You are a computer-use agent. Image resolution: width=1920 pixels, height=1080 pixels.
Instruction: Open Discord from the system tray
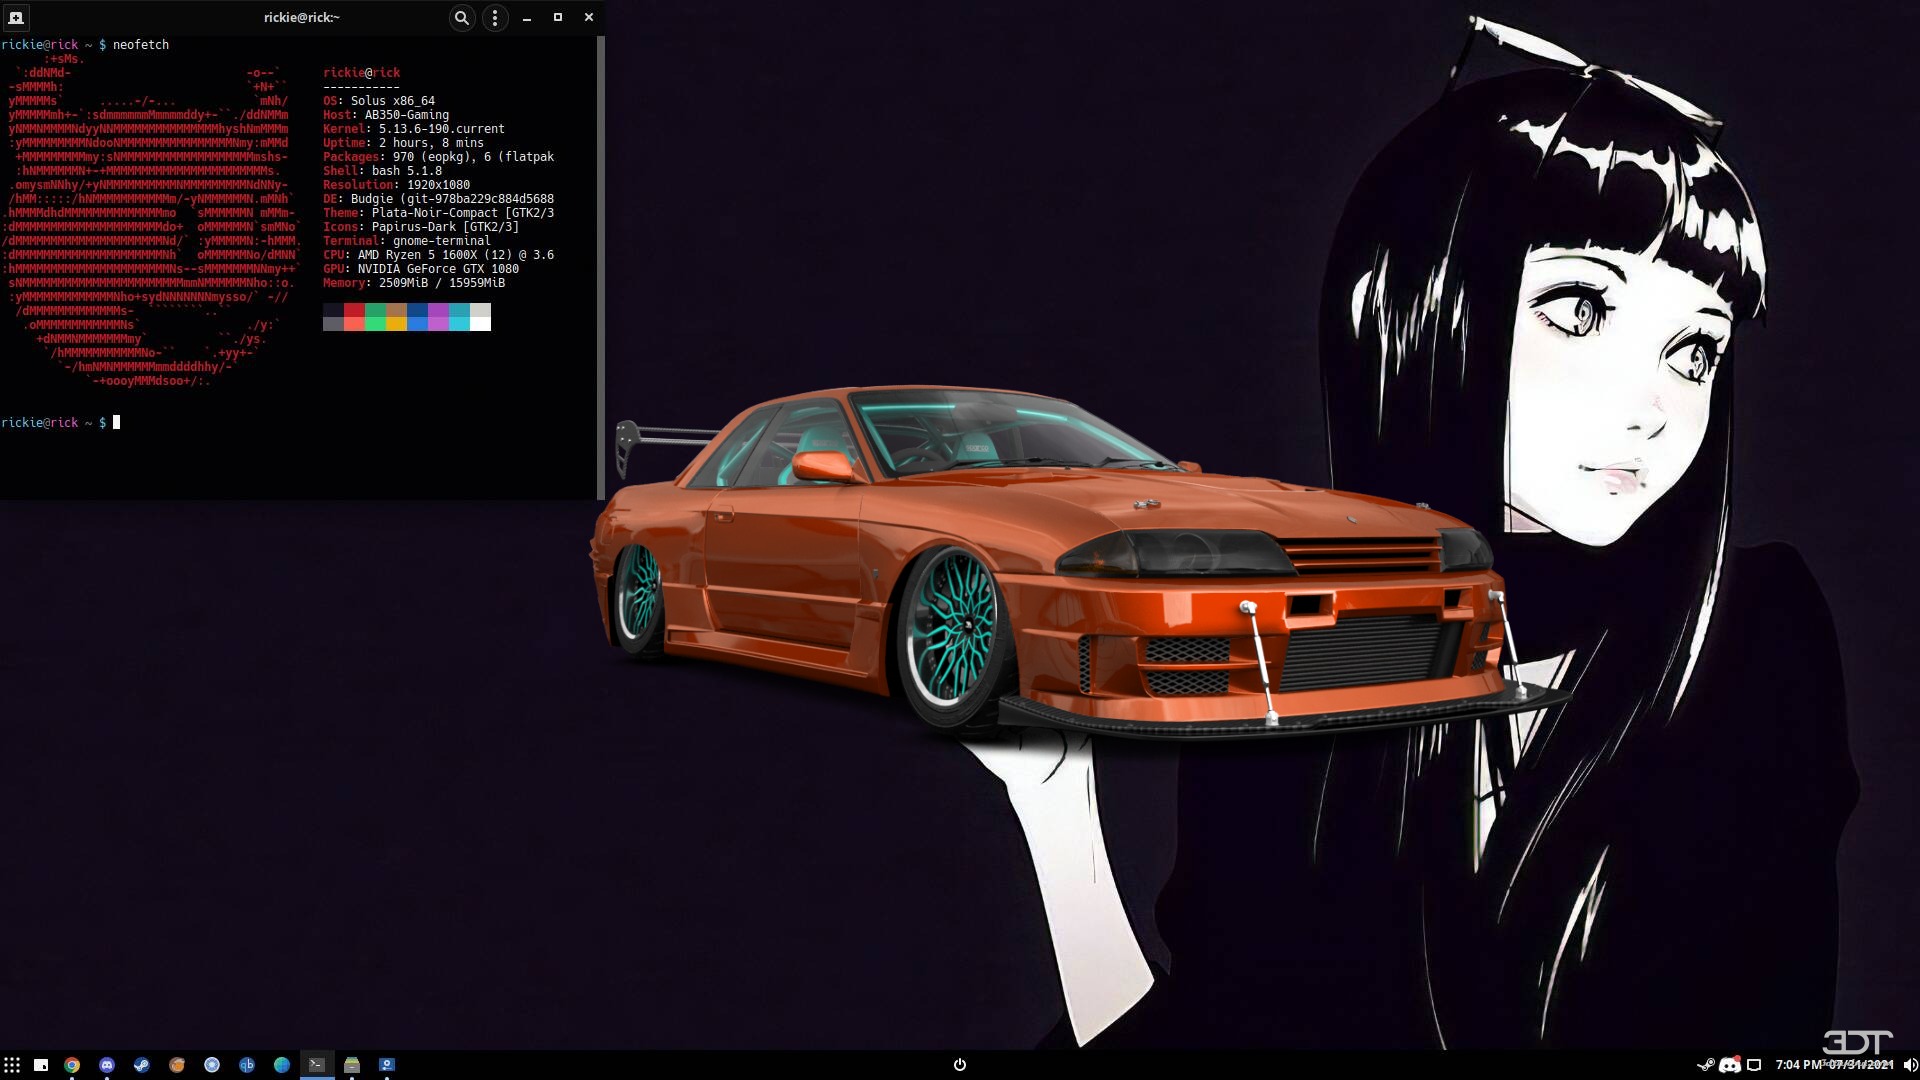click(x=1729, y=1064)
